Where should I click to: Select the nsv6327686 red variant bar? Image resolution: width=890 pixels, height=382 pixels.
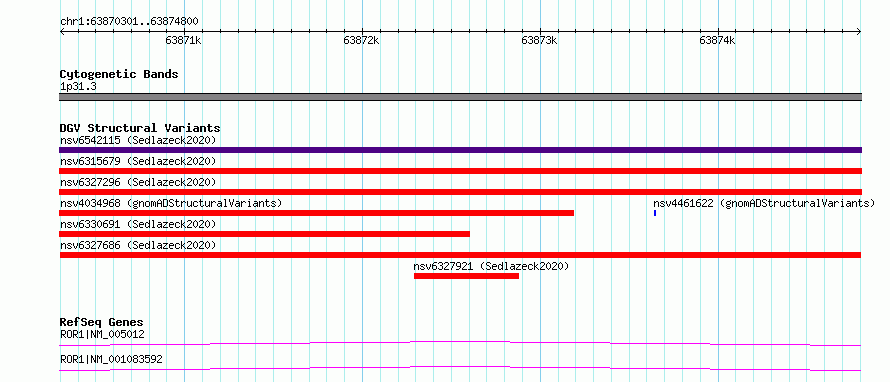tap(460, 255)
